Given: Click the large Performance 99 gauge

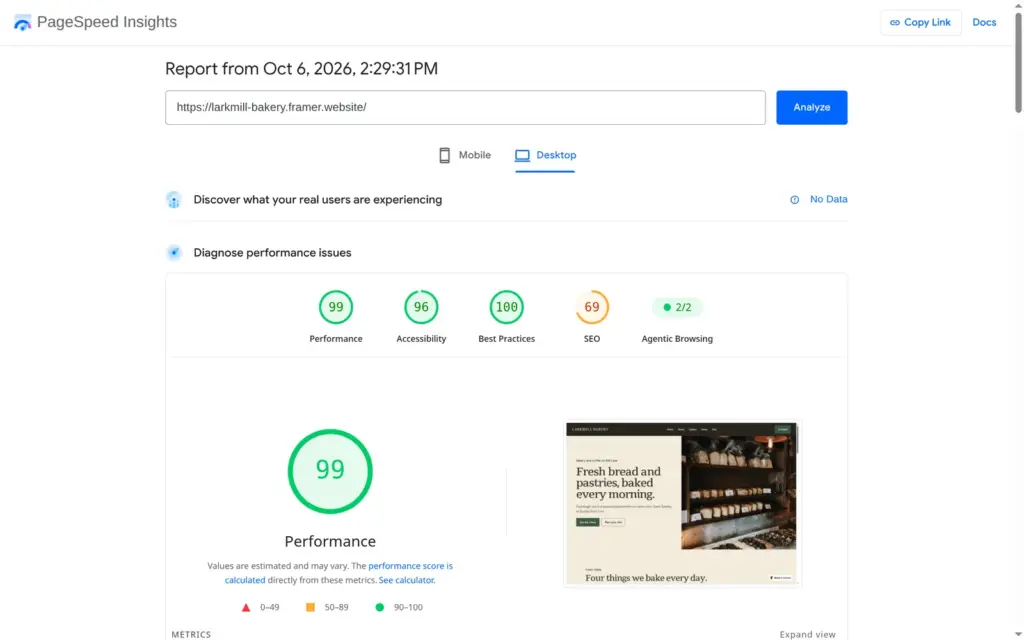Looking at the screenshot, I should 330,471.
